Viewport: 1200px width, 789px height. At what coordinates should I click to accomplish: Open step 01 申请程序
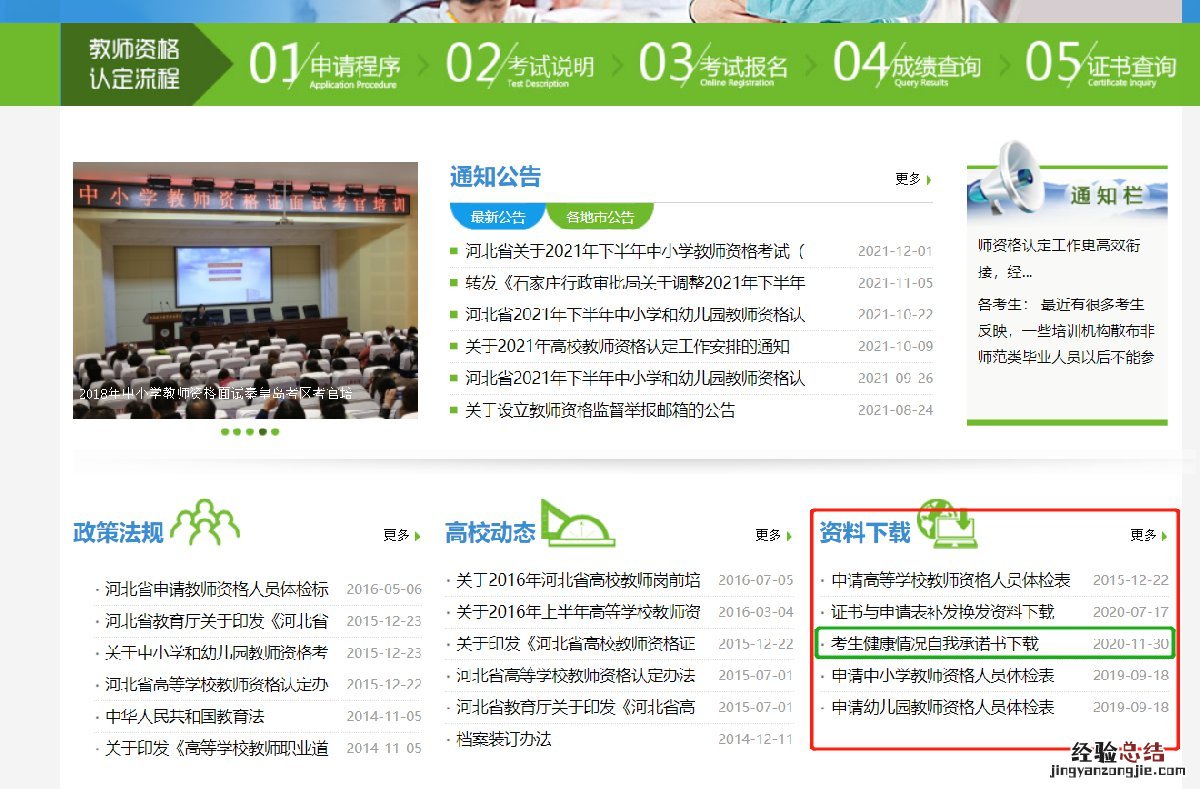325,64
